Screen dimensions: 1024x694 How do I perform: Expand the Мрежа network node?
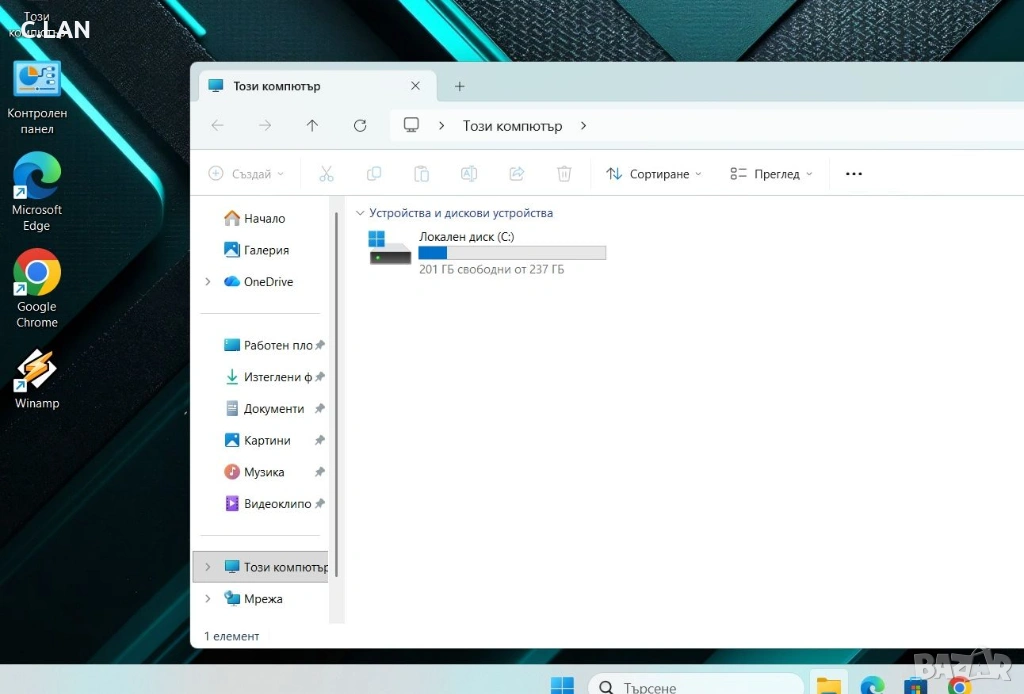208,599
